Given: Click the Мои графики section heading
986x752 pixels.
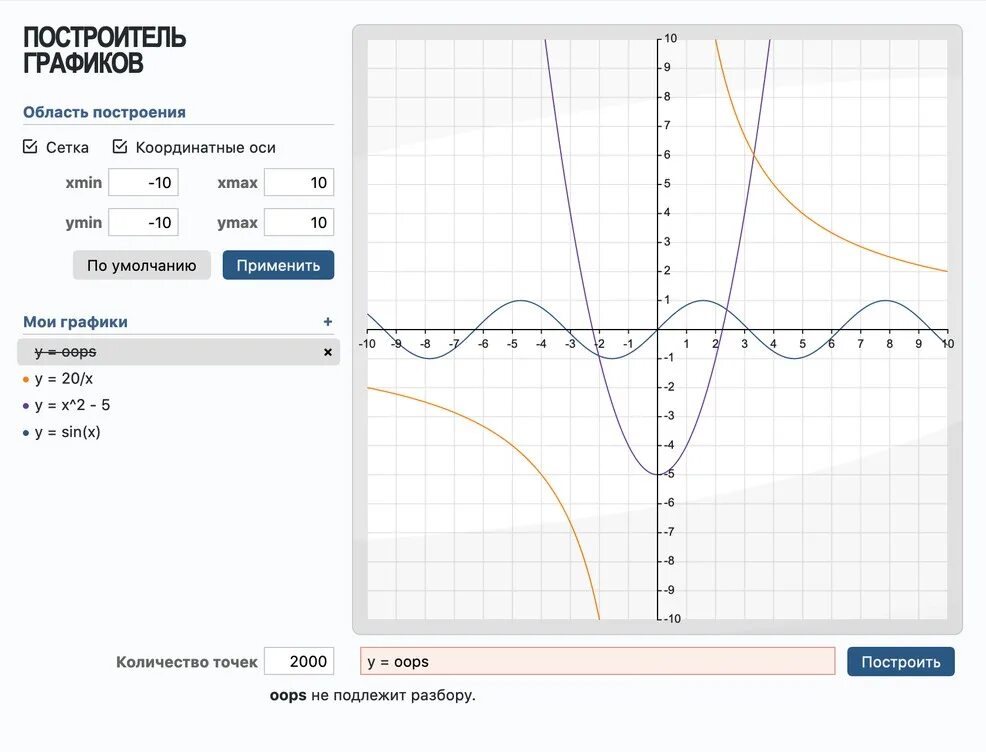Looking at the screenshot, I should 75,322.
